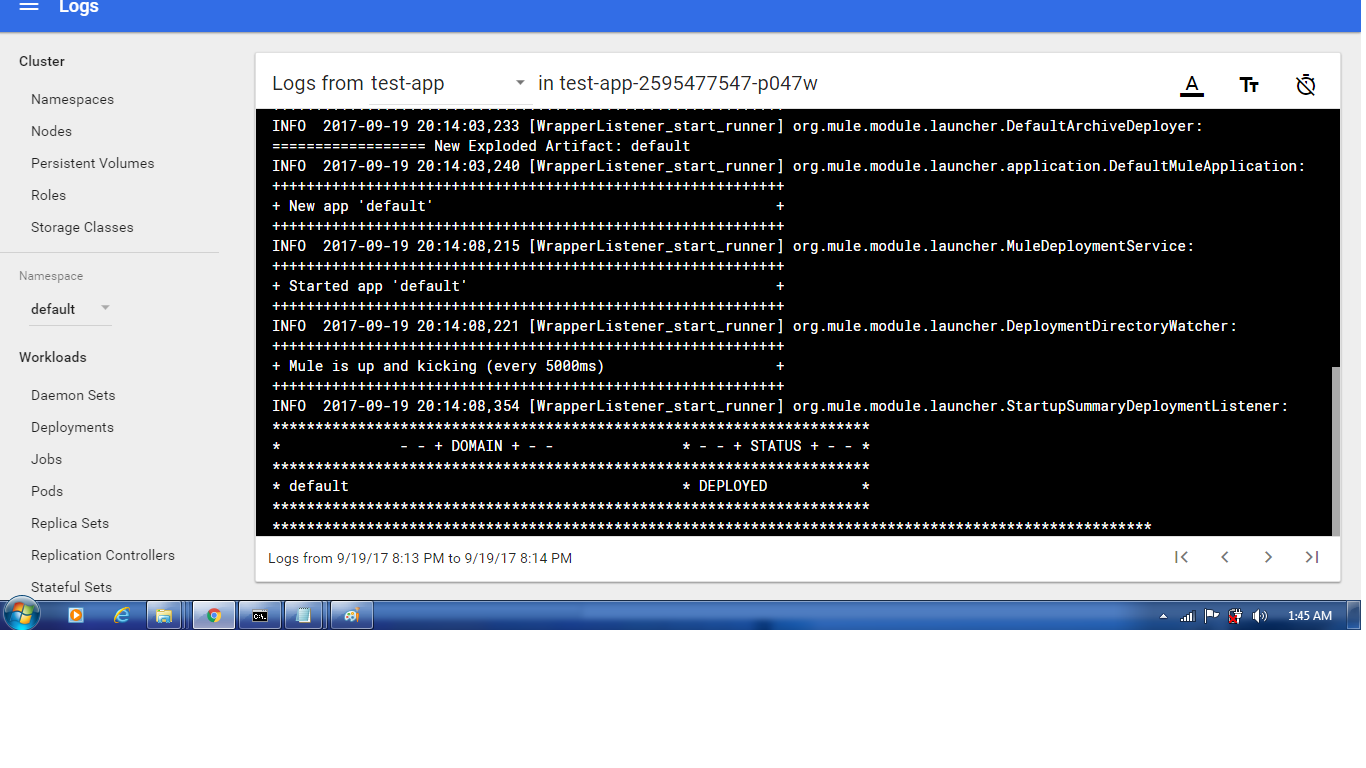Screen dimensions: 1366x768
Task: Go to next log page
Action: point(1268,557)
